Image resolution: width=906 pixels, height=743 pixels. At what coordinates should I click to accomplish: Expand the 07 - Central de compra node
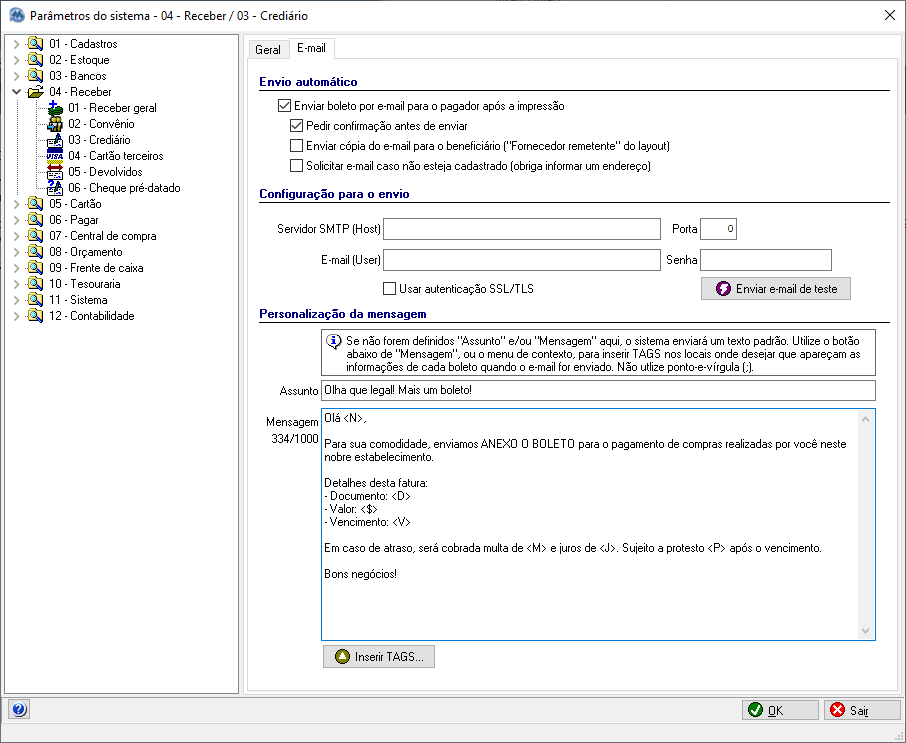16,236
